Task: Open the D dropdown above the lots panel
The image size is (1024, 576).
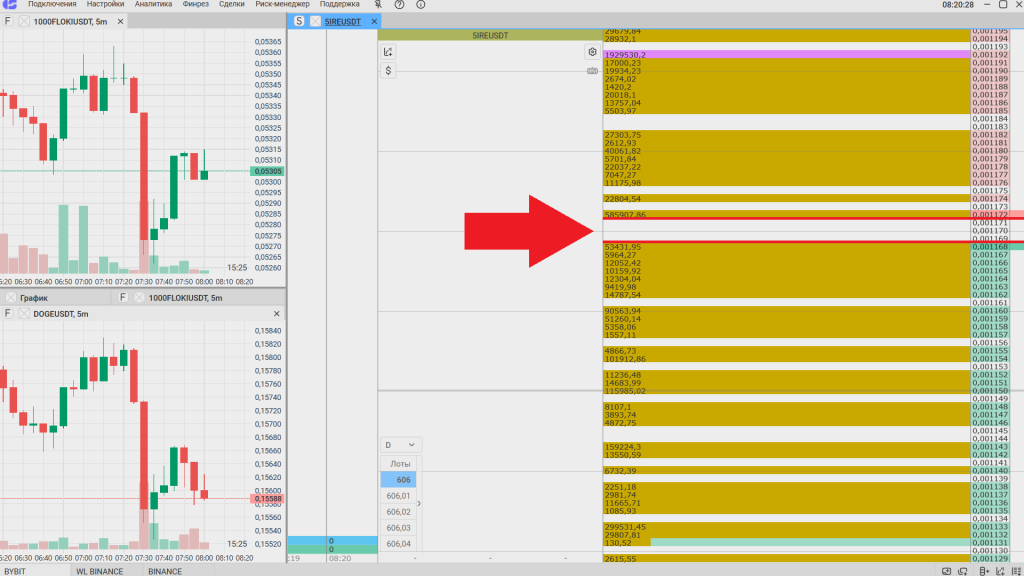Action: (x=399, y=445)
